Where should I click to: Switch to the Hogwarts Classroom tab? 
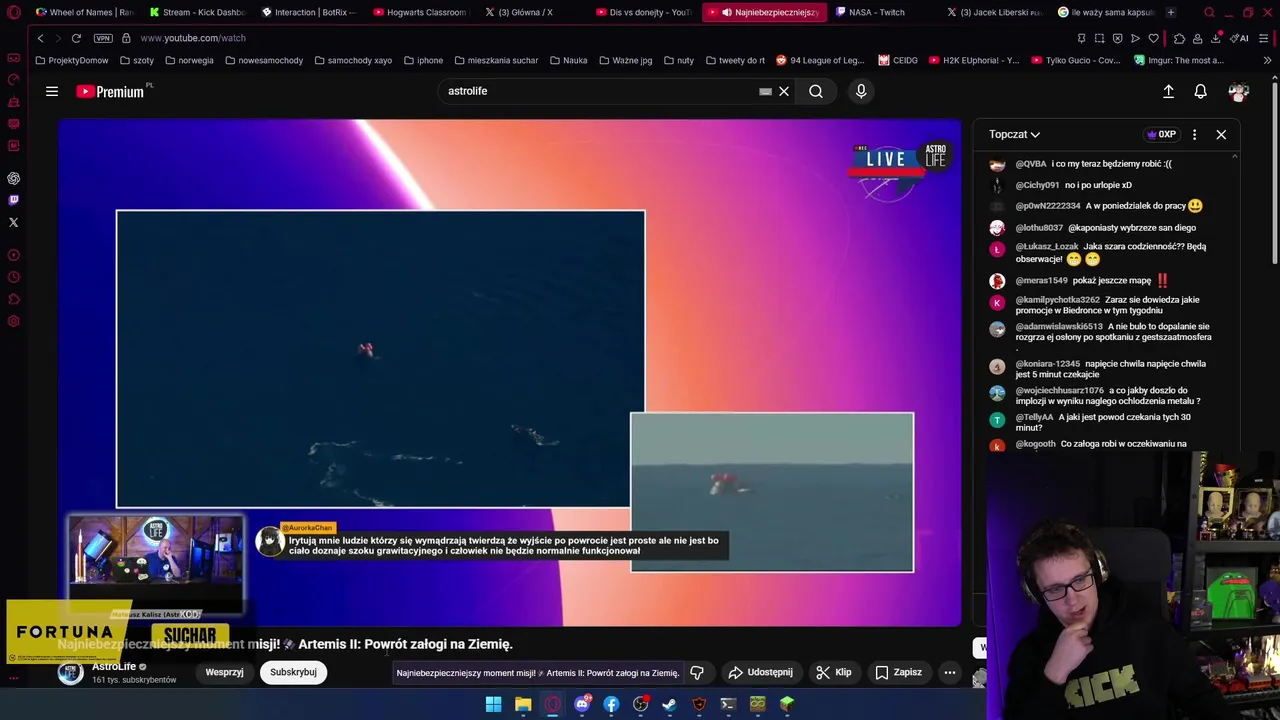tap(422, 12)
